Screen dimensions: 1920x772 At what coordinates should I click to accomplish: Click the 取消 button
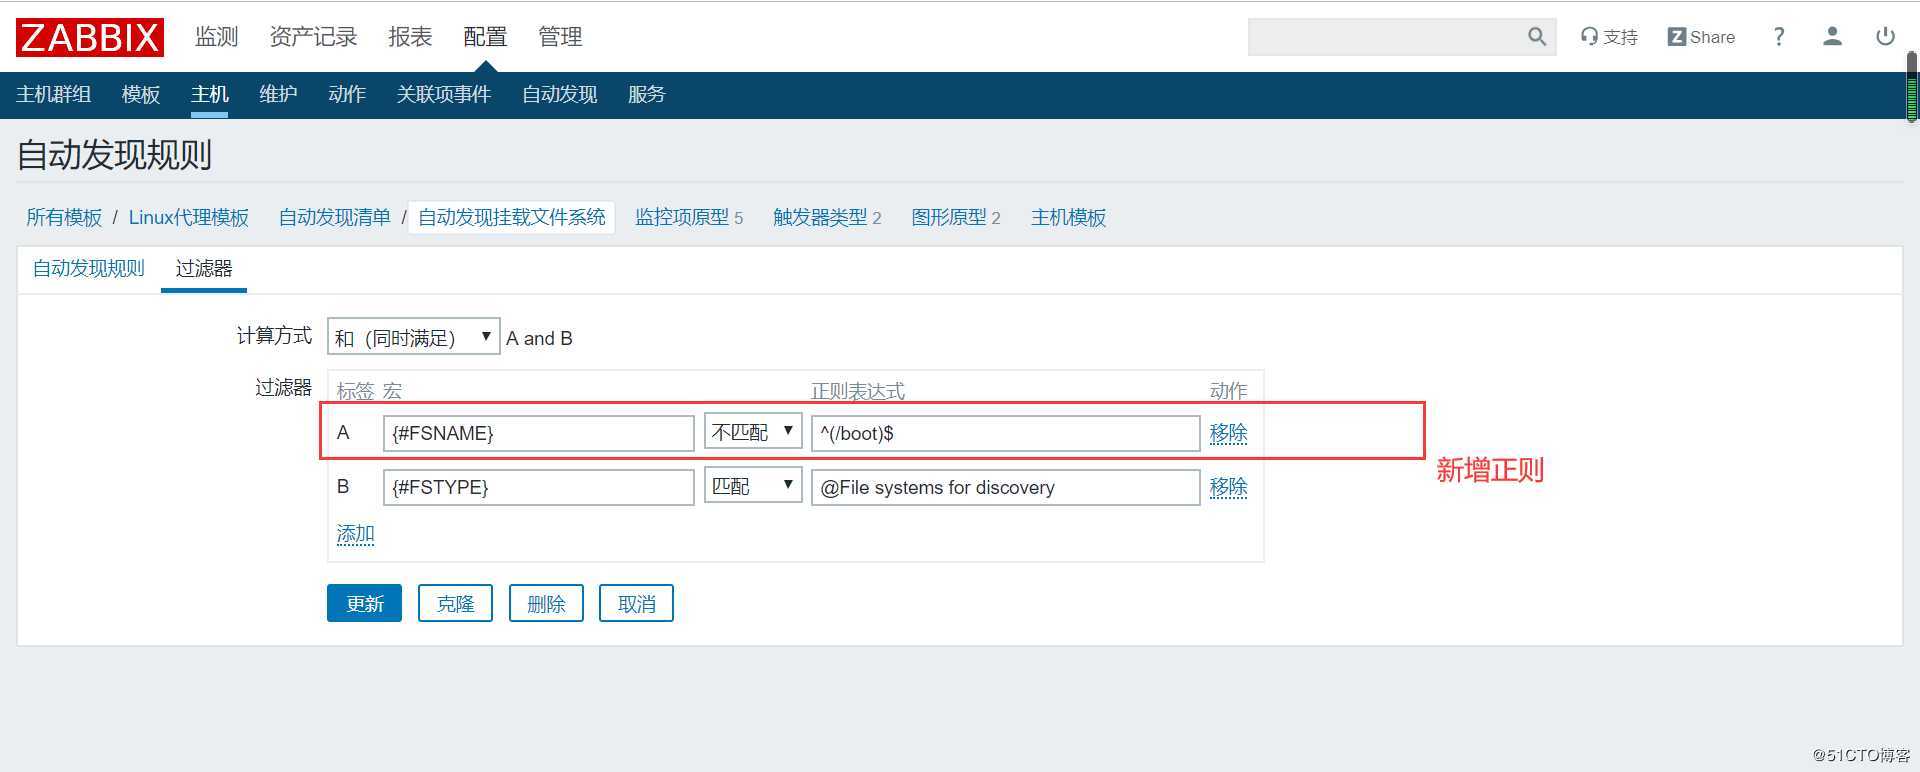[x=636, y=603]
